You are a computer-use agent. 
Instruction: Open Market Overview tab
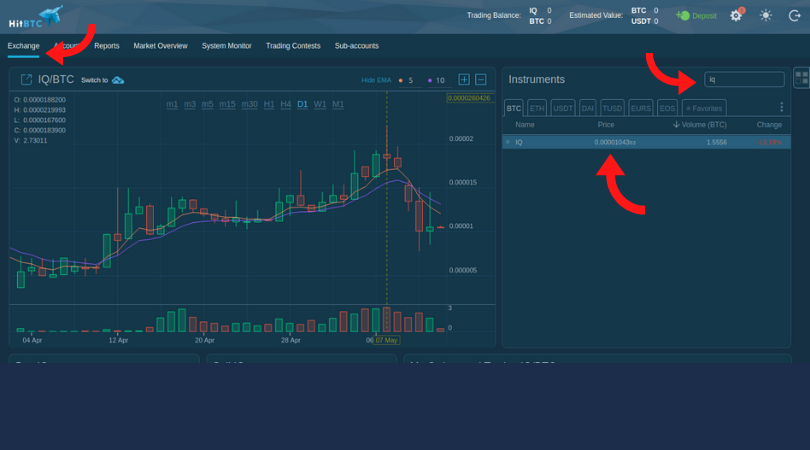tap(160, 46)
